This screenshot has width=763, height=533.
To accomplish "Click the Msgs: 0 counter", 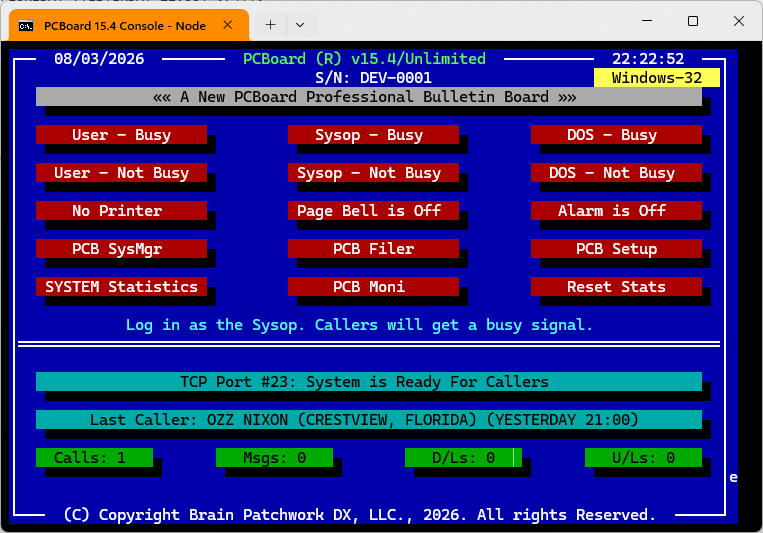I will 274,458.
